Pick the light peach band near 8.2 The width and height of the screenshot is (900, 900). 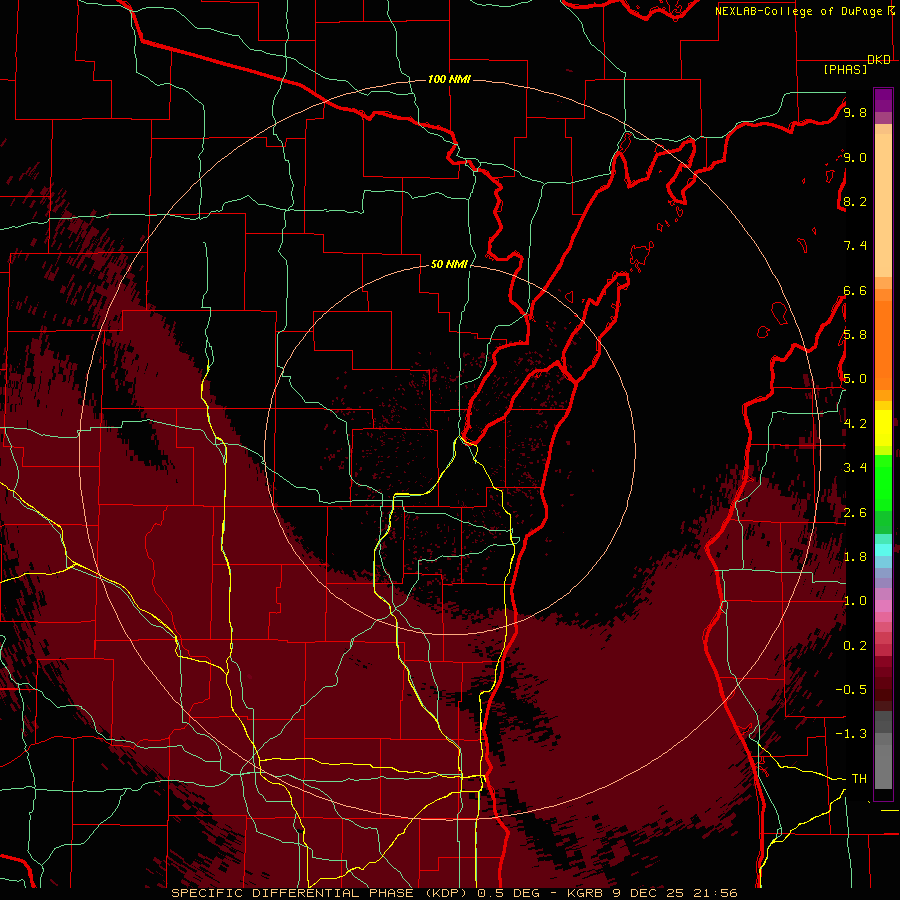[883, 205]
